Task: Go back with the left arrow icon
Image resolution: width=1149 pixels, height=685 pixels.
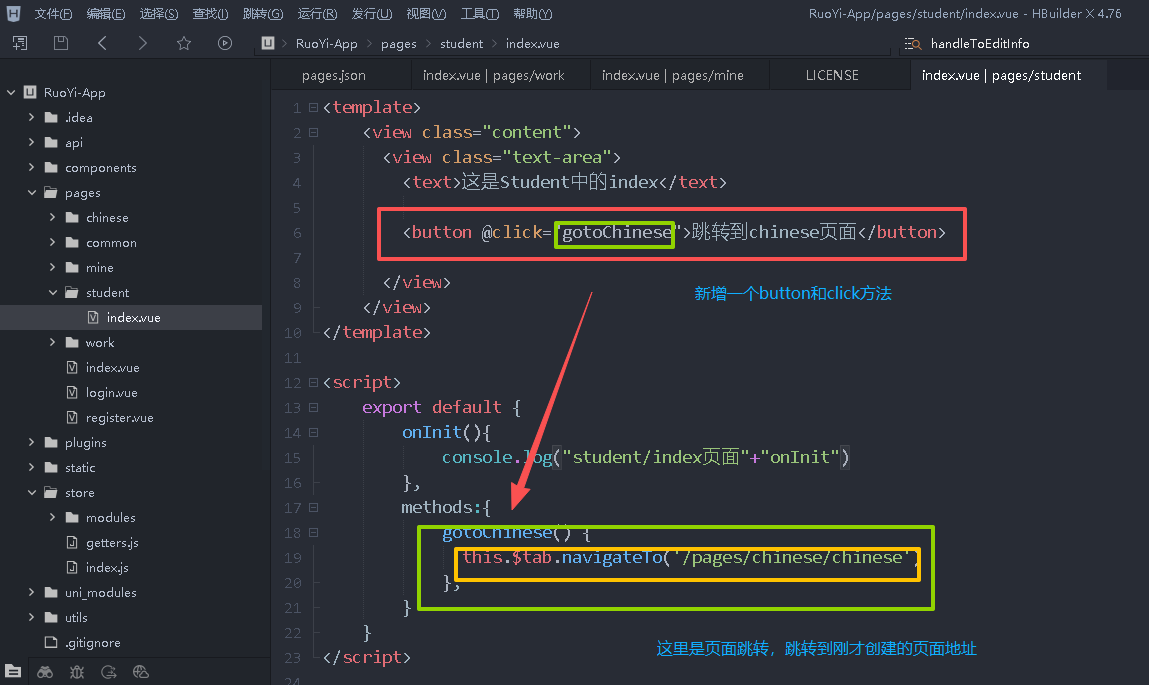Action: point(102,43)
